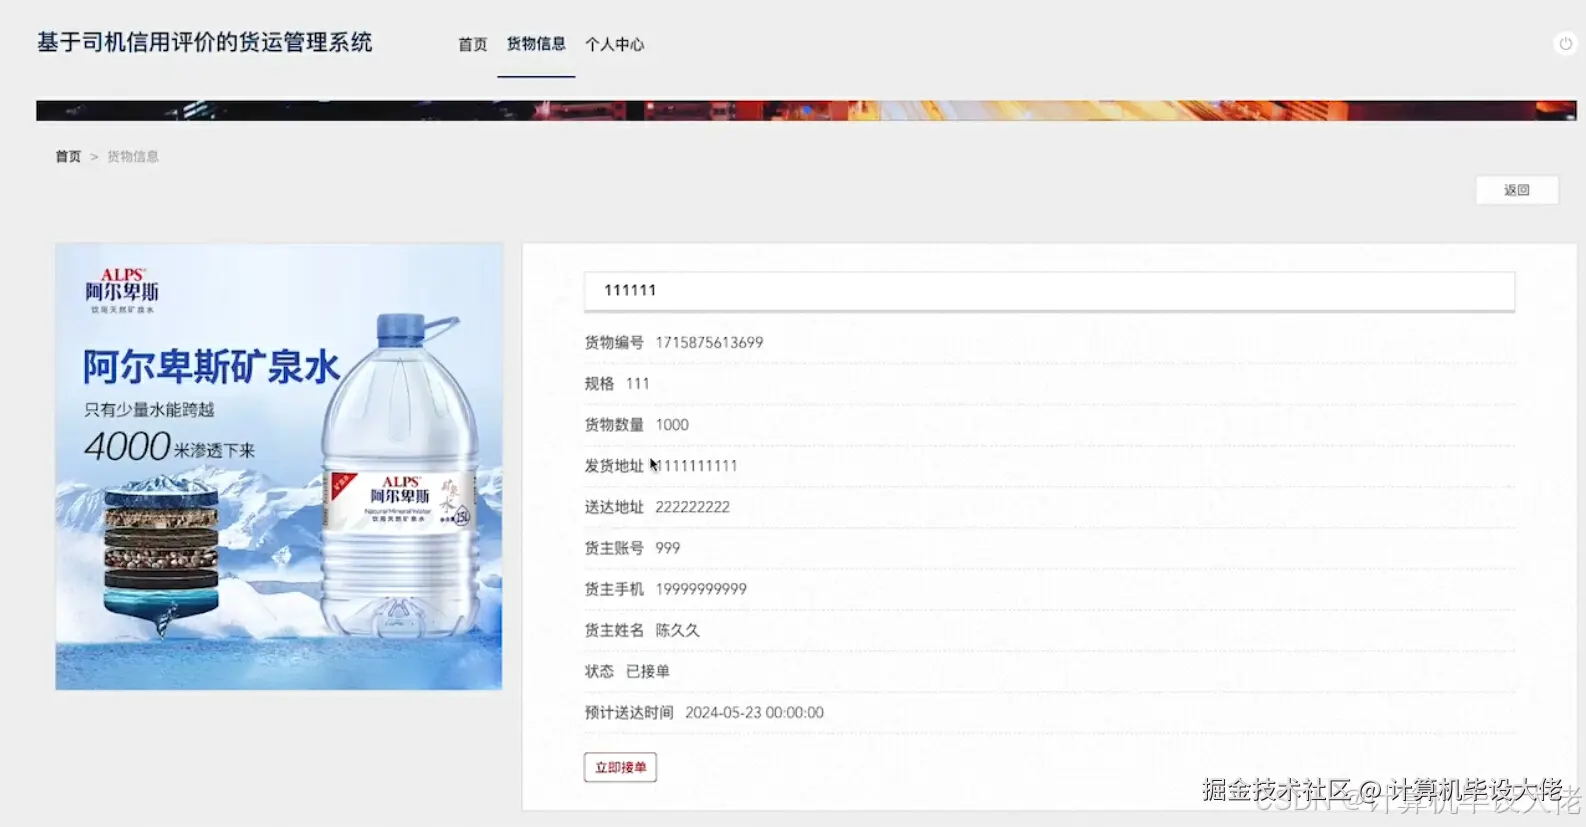Click the 发货地址 value 1111111111
Image resolution: width=1586 pixels, height=827 pixels.
point(697,465)
